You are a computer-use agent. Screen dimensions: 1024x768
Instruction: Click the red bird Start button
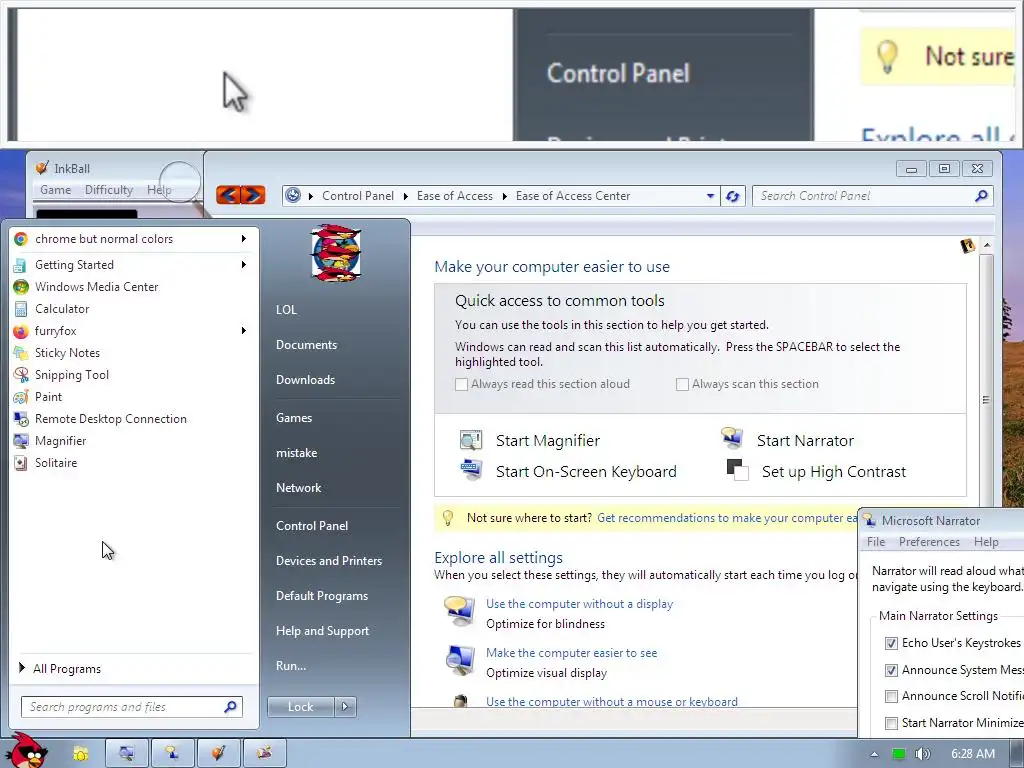pyautogui.click(x=26, y=751)
